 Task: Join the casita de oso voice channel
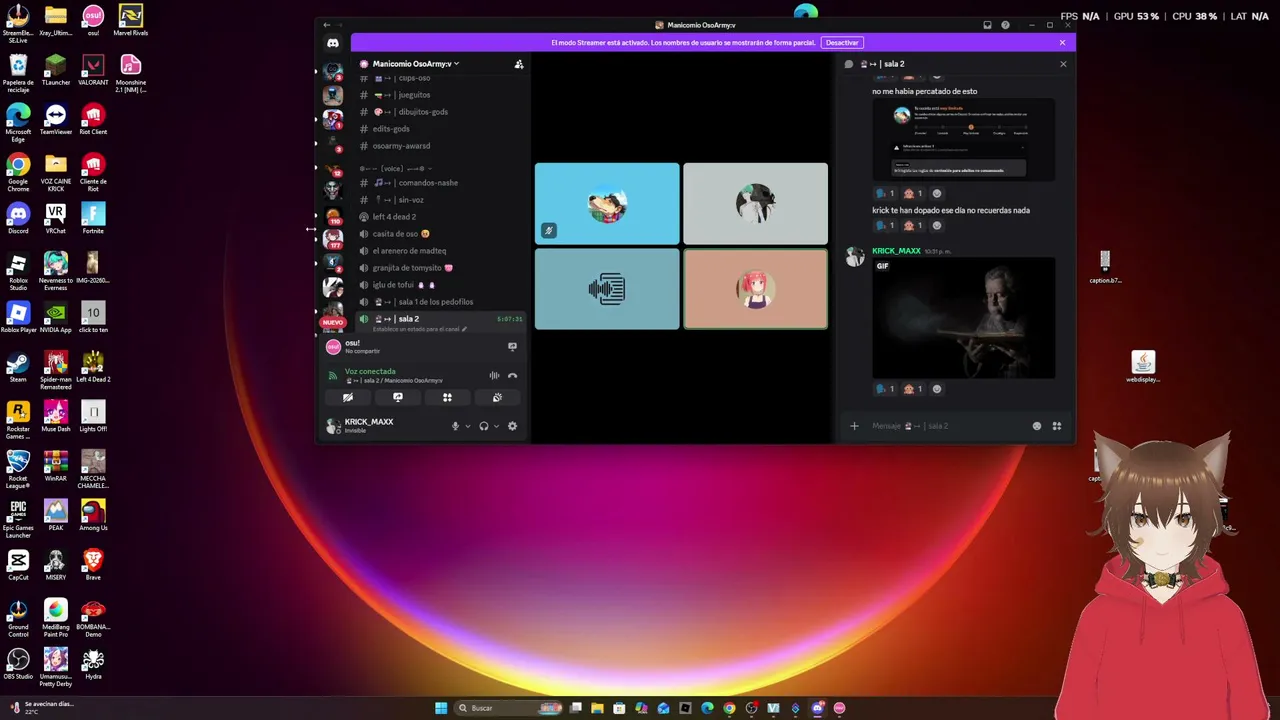click(x=439, y=234)
